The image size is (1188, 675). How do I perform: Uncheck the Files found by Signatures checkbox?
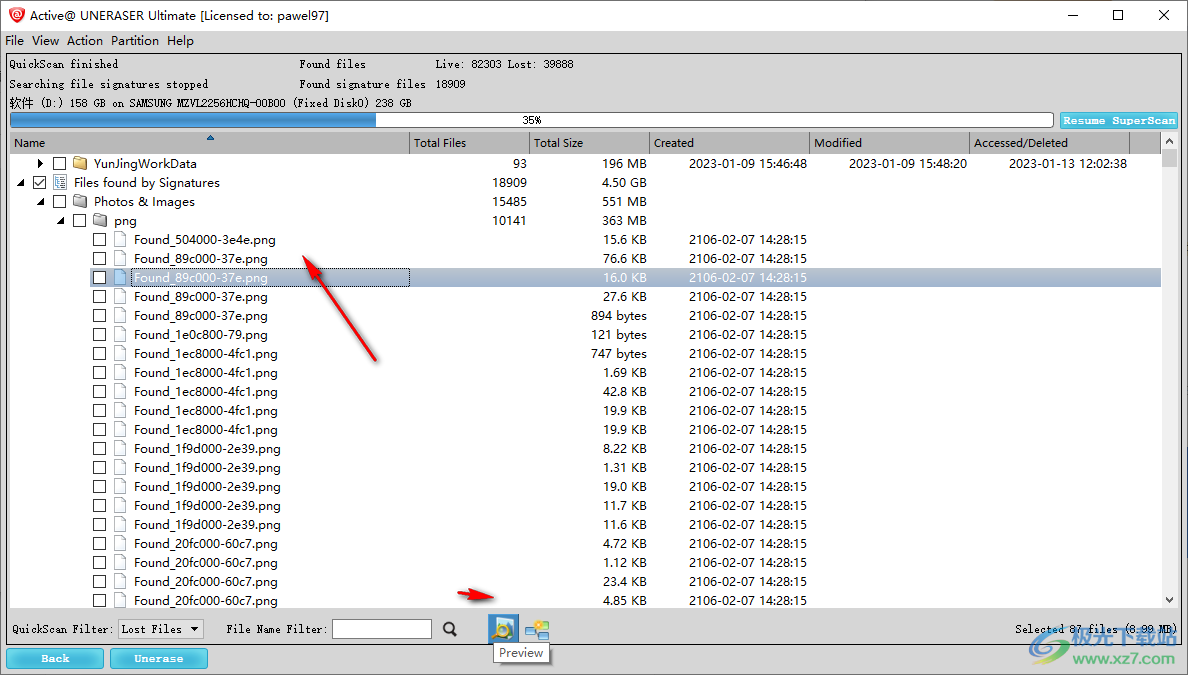pos(39,183)
